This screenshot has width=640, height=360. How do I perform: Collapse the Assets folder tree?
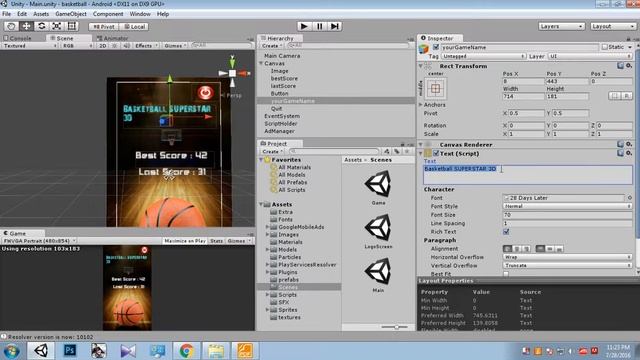pos(261,204)
